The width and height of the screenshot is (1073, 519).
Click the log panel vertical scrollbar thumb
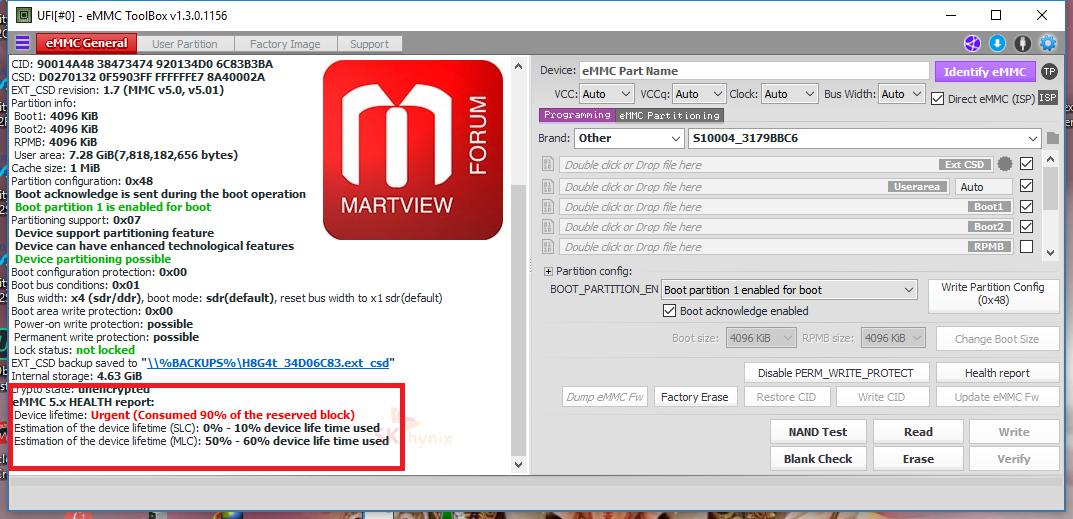tap(519, 320)
